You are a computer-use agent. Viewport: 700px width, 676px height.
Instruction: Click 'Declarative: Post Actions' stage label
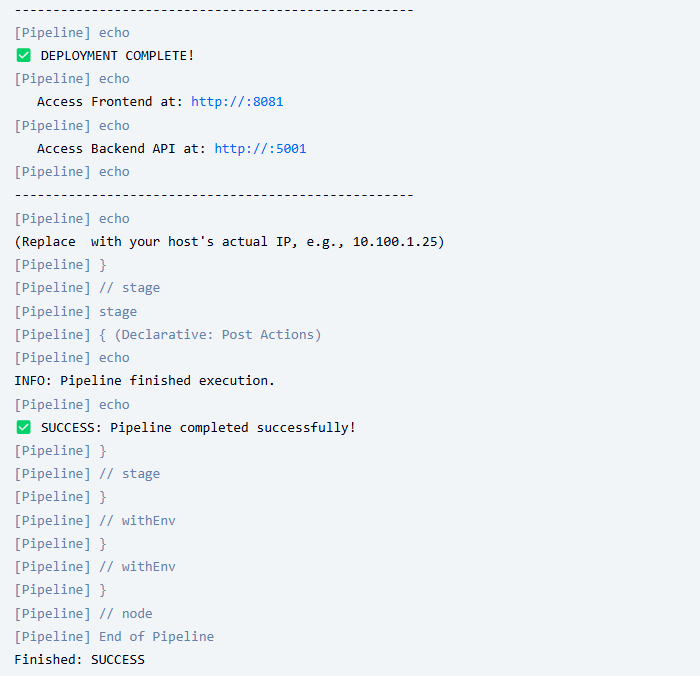(218, 335)
